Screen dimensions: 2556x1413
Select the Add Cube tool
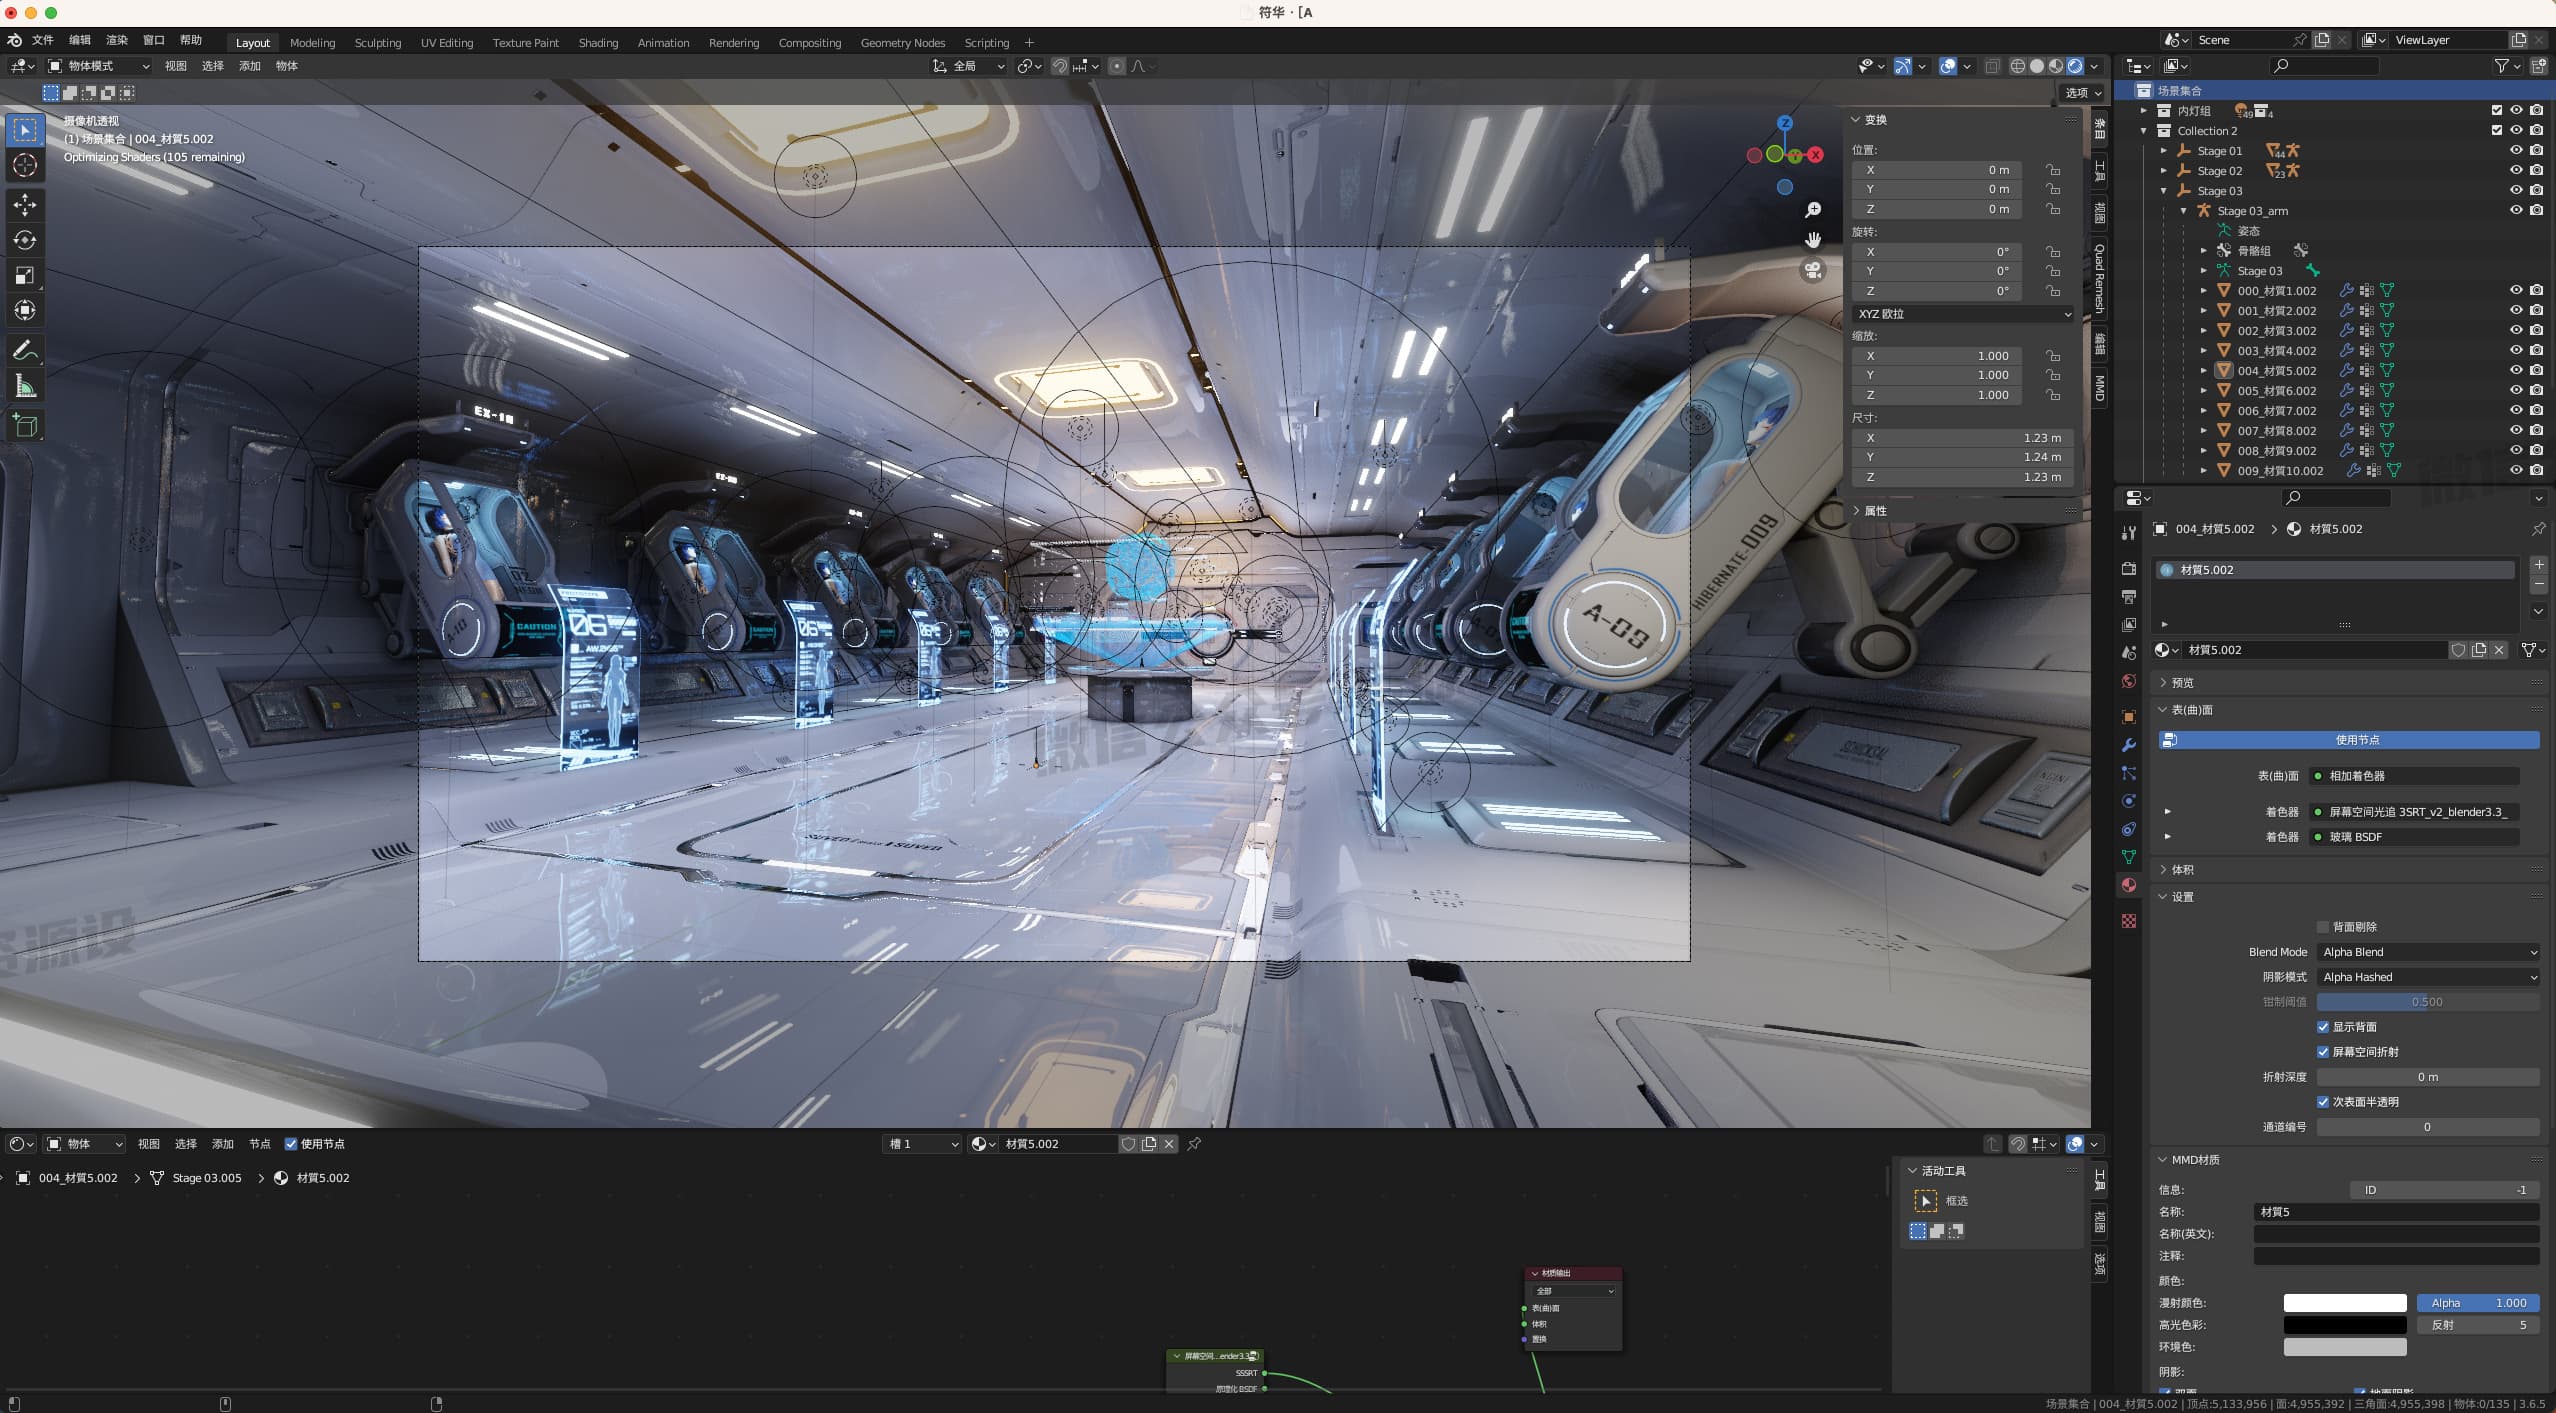[x=25, y=426]
